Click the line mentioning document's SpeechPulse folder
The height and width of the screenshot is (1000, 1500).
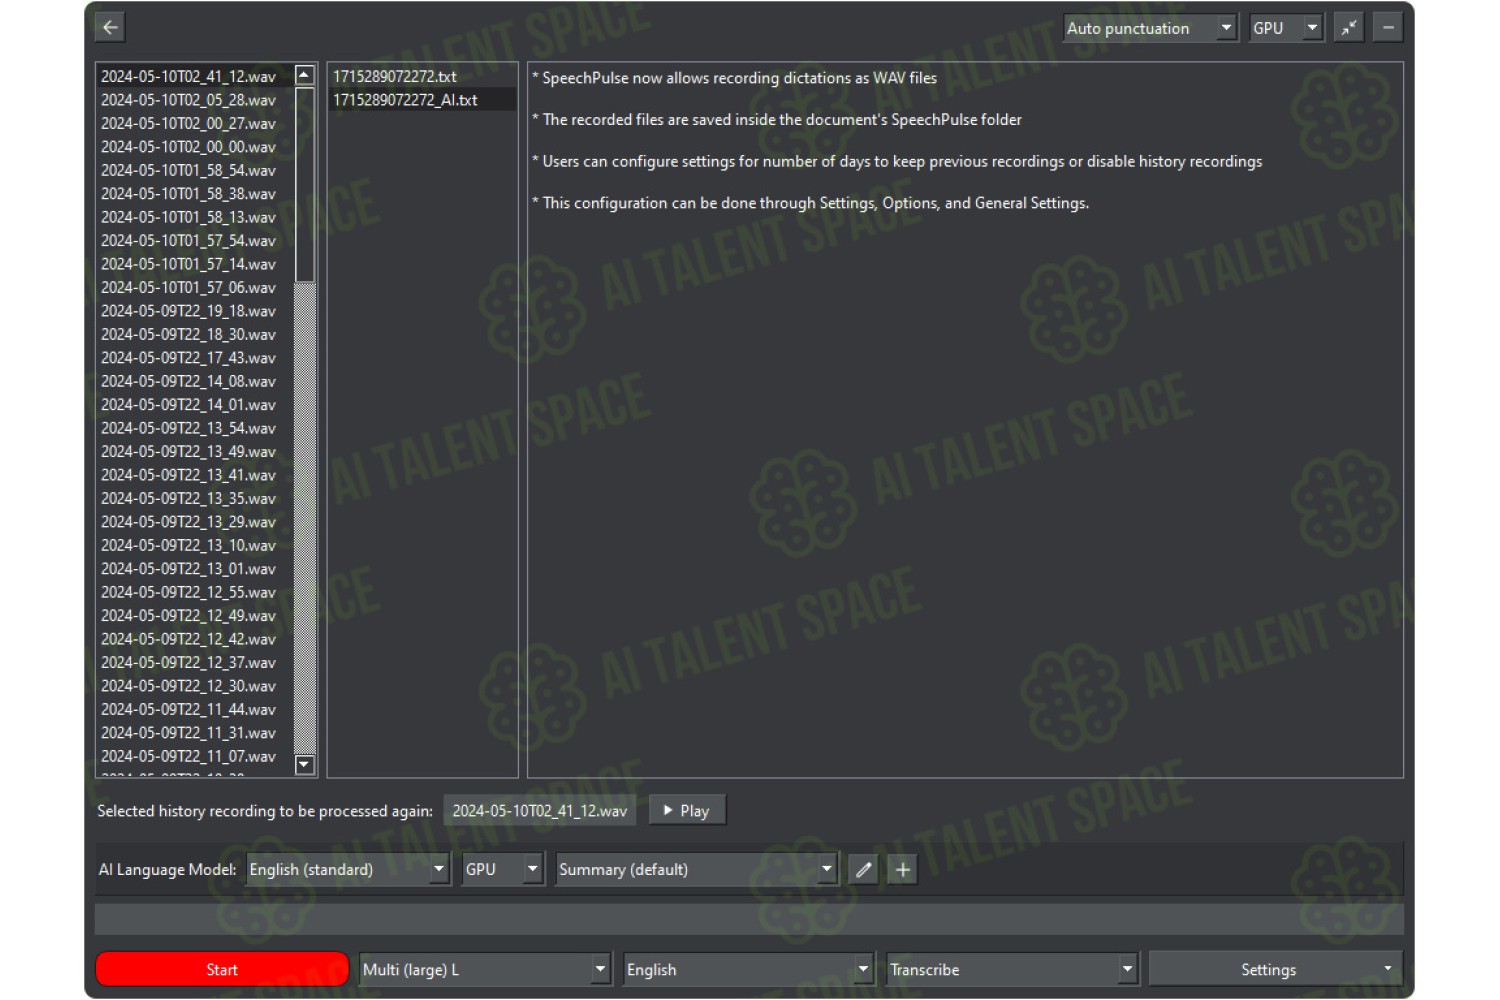(x=777, y=120)
